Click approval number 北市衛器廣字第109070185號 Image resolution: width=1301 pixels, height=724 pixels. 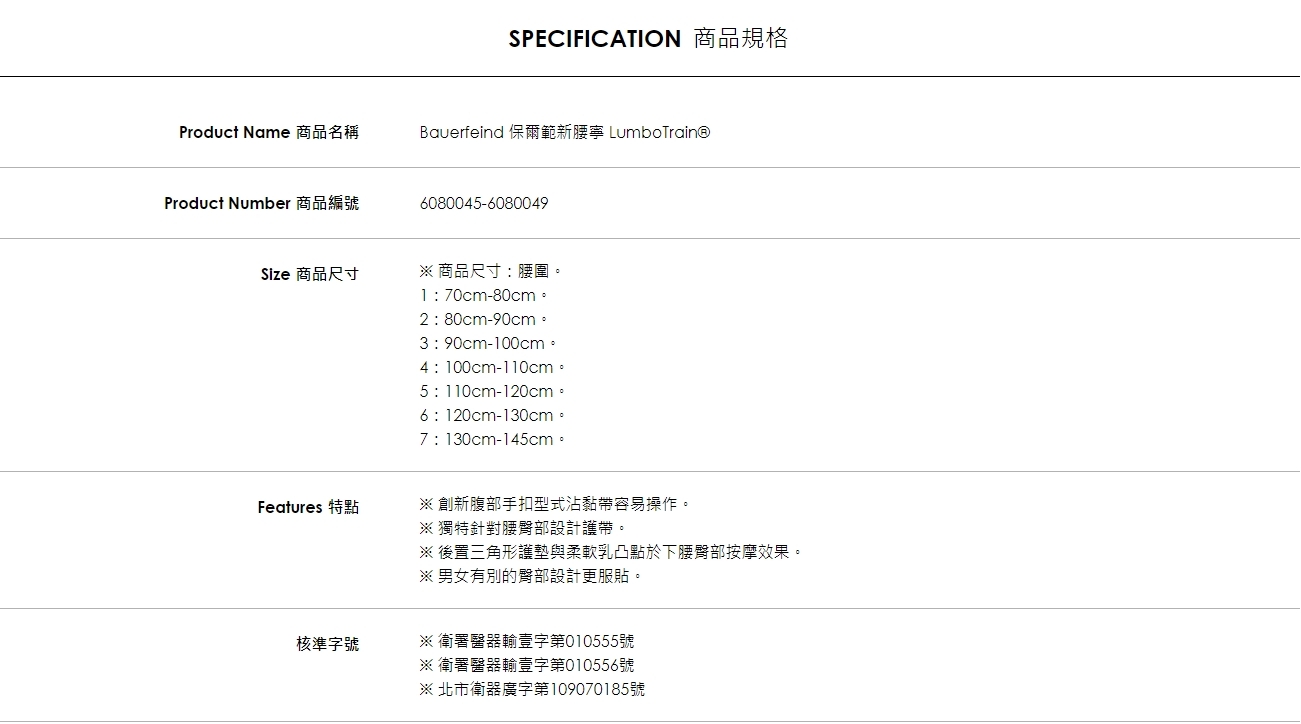pyautogui.click(x=532, y=689)
